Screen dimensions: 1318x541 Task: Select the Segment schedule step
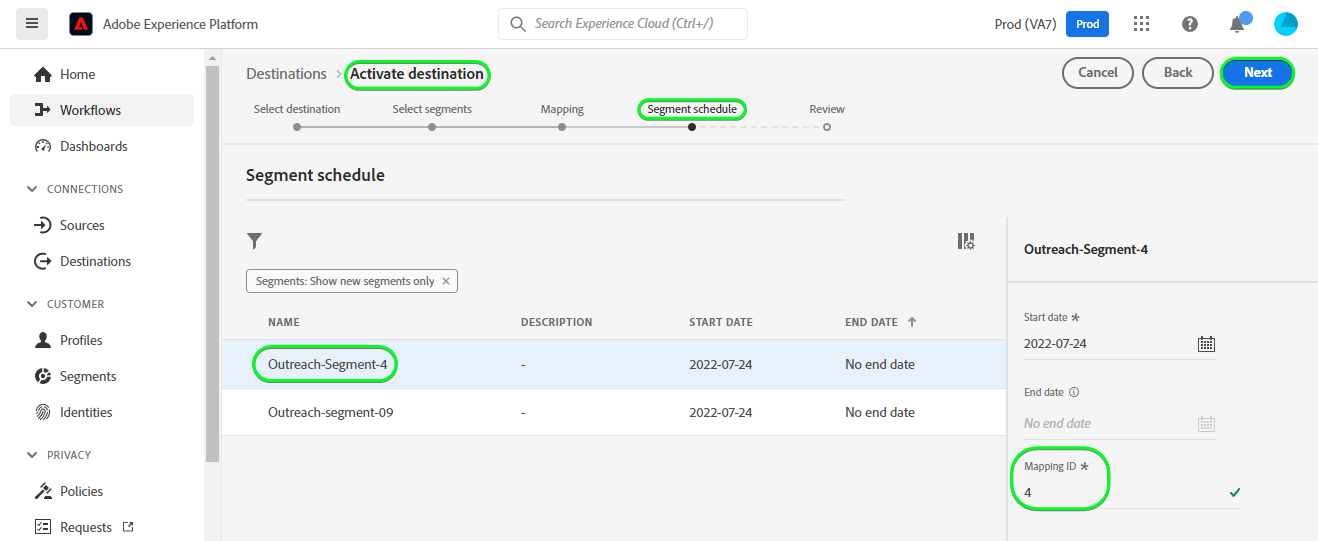pyautogui.click(x=692, y=109)
